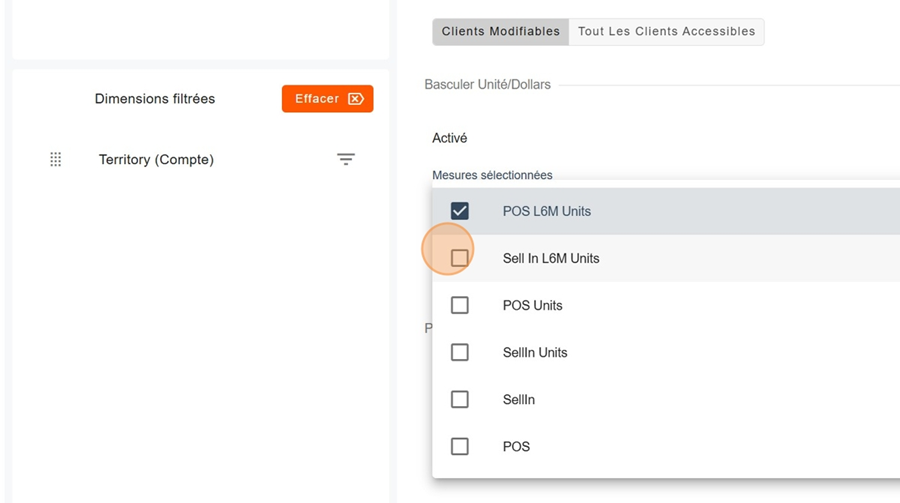
Task: Uncheck the POS L6M Units checkbox
Action: (x=460, y=211)
